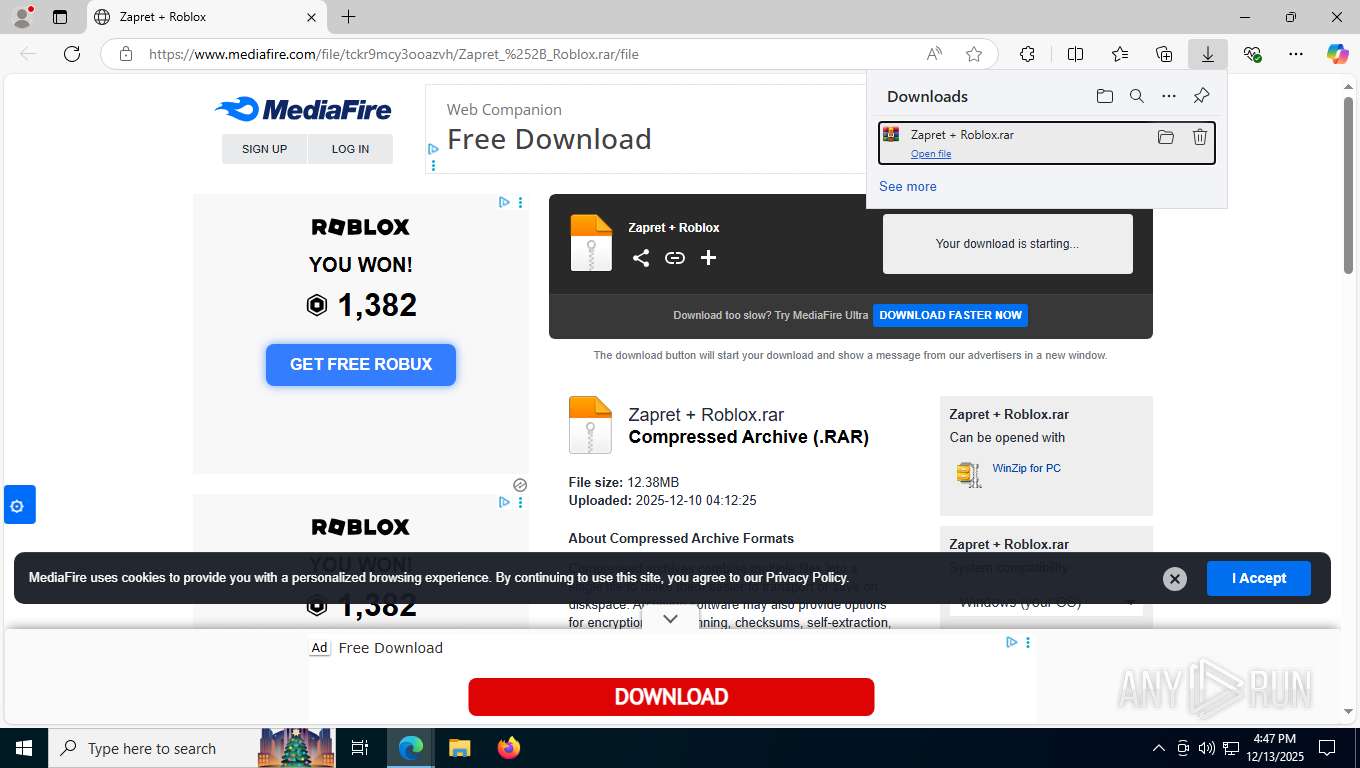Add this page to favorites star
Screen dimensions: 1360x768
(x=974, y=54)
